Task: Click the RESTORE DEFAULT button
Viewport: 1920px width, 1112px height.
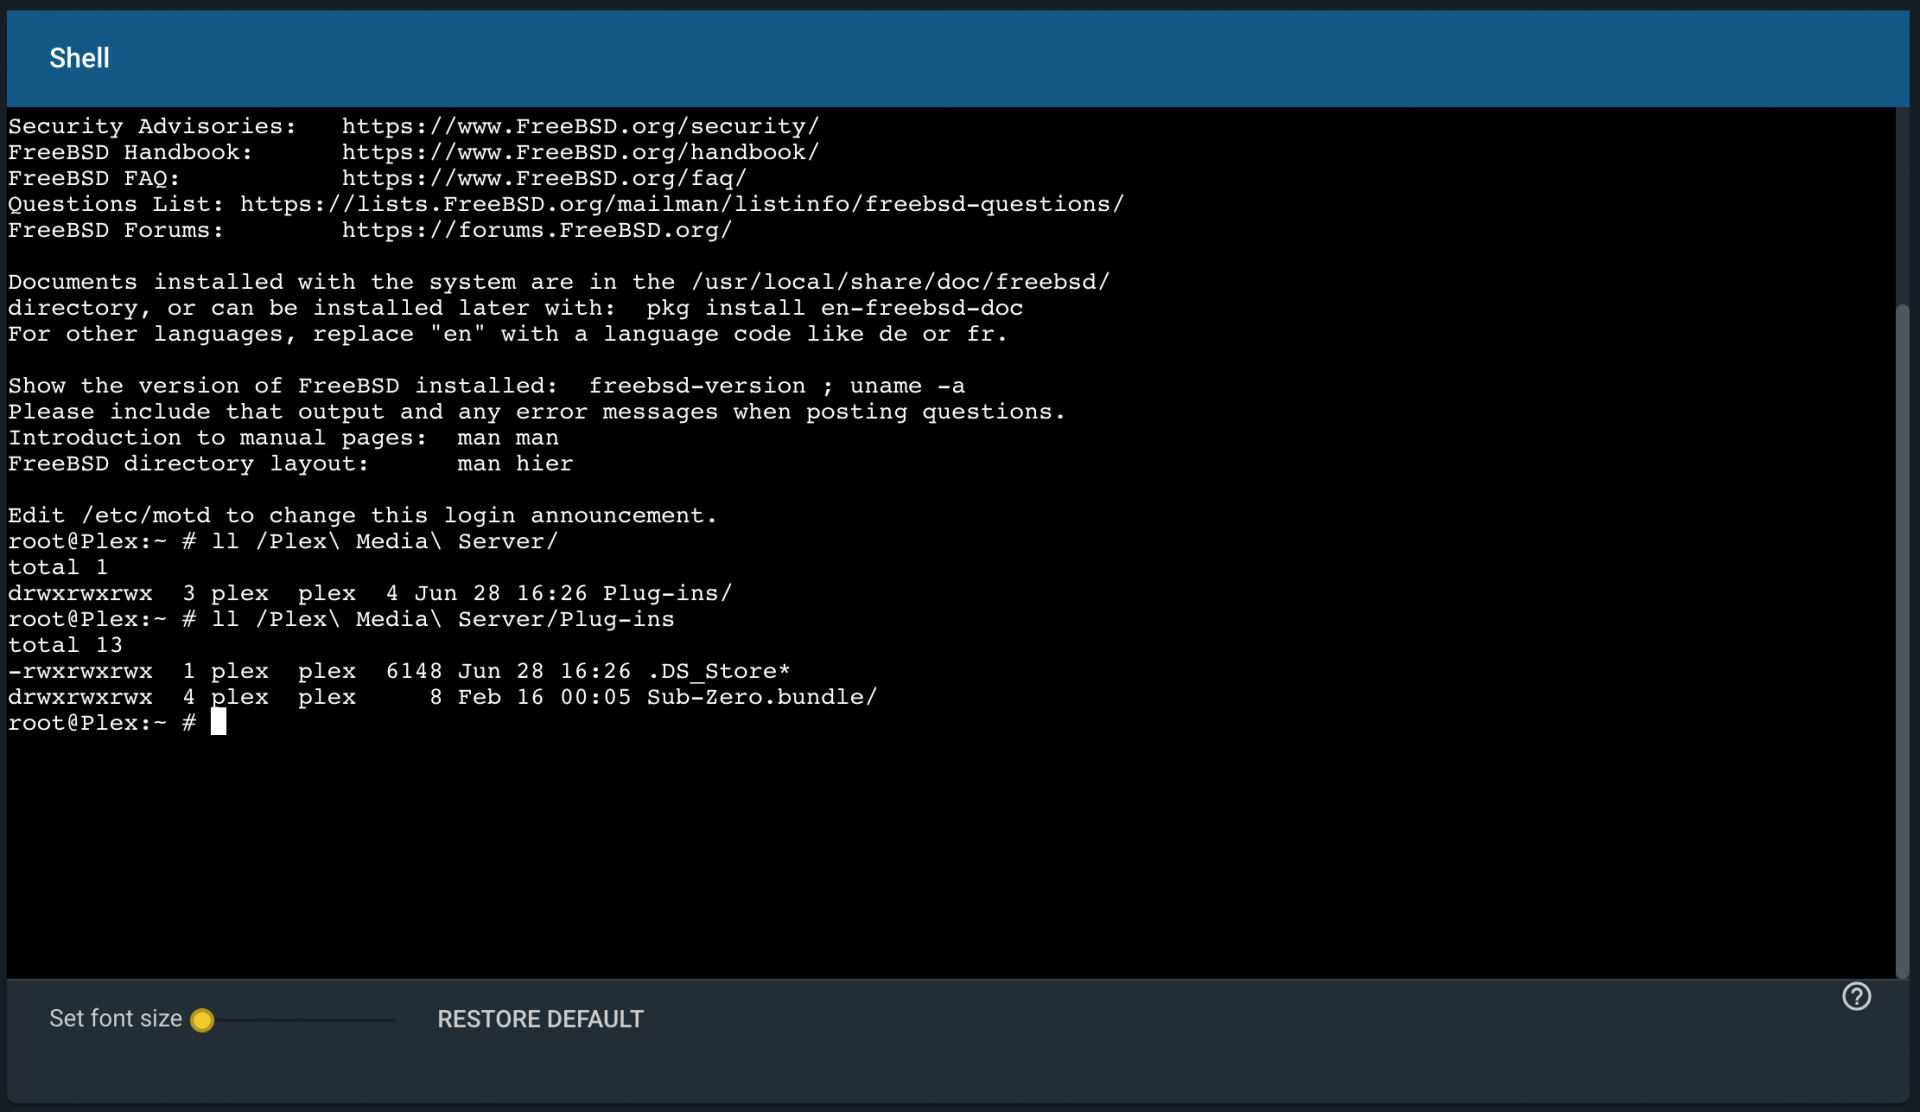Action: 540,1019
